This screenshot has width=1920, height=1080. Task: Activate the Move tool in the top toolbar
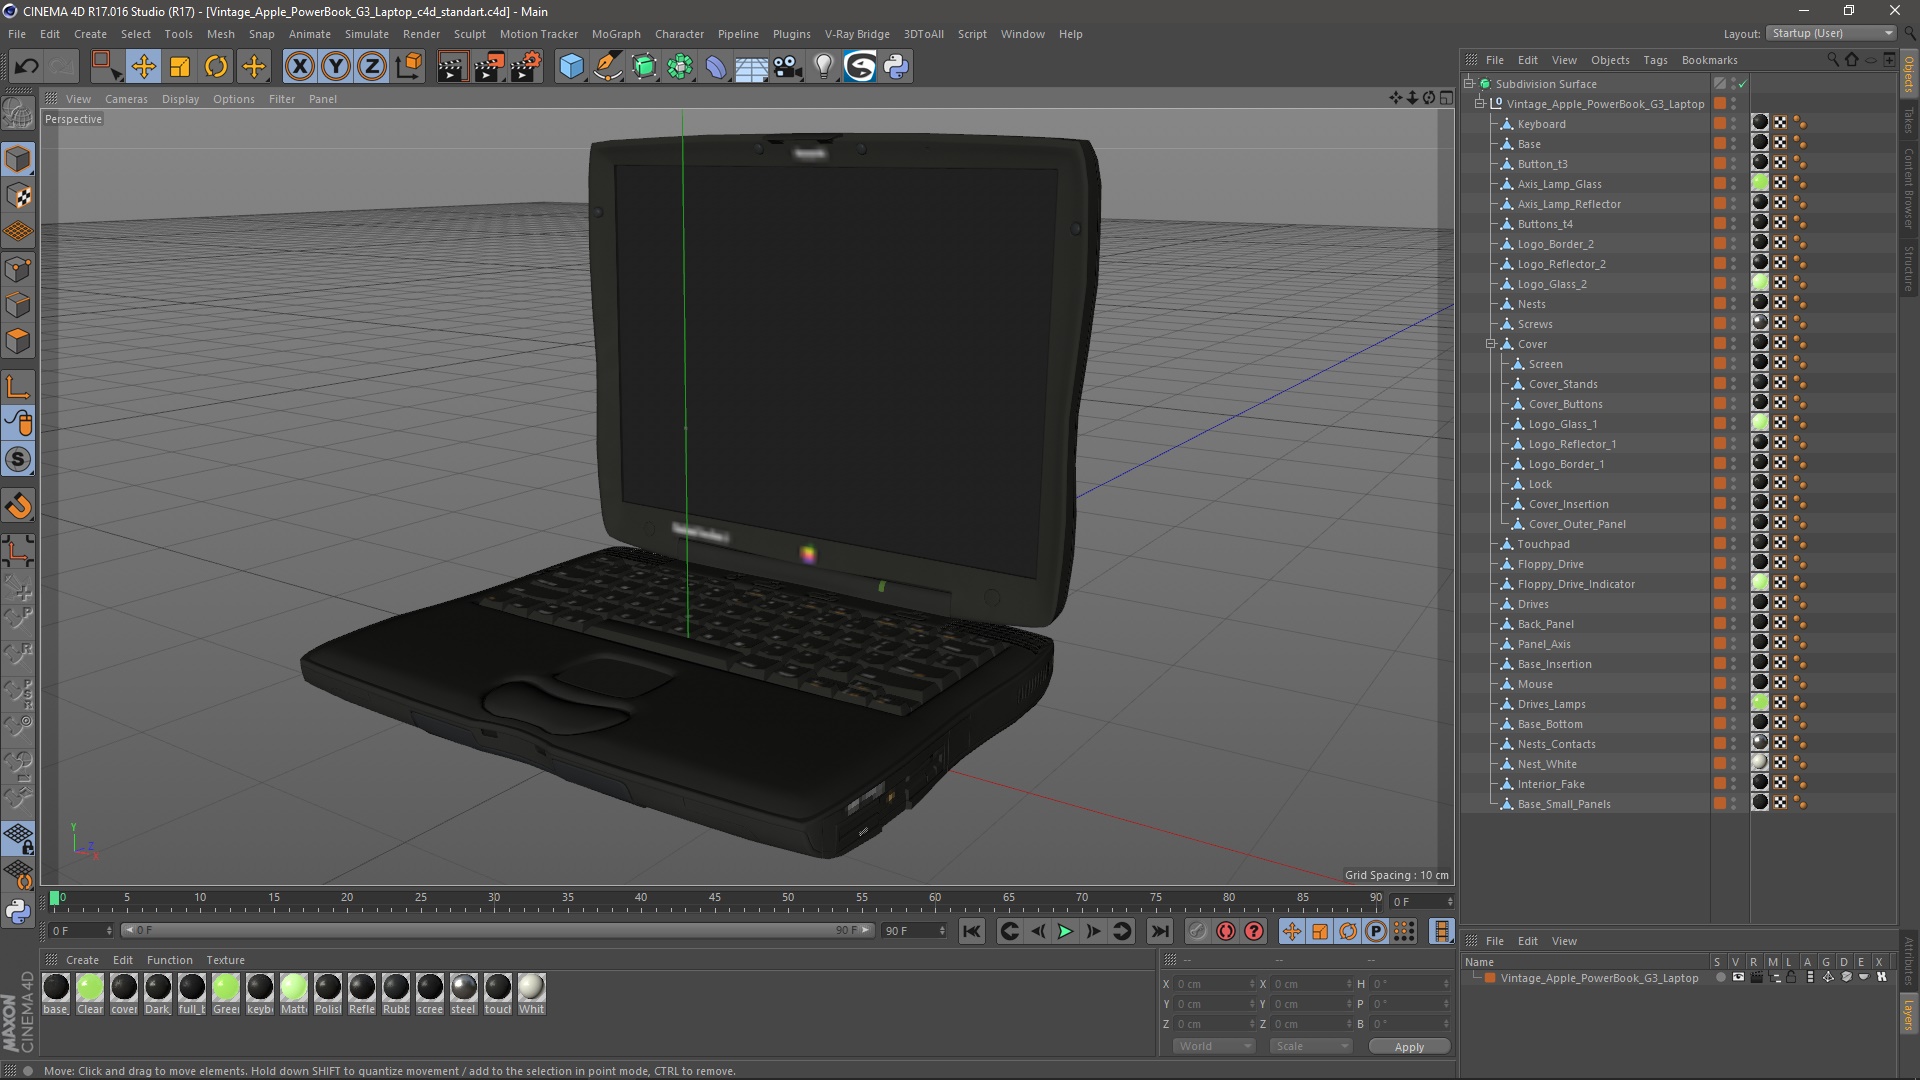click(143, 67)
